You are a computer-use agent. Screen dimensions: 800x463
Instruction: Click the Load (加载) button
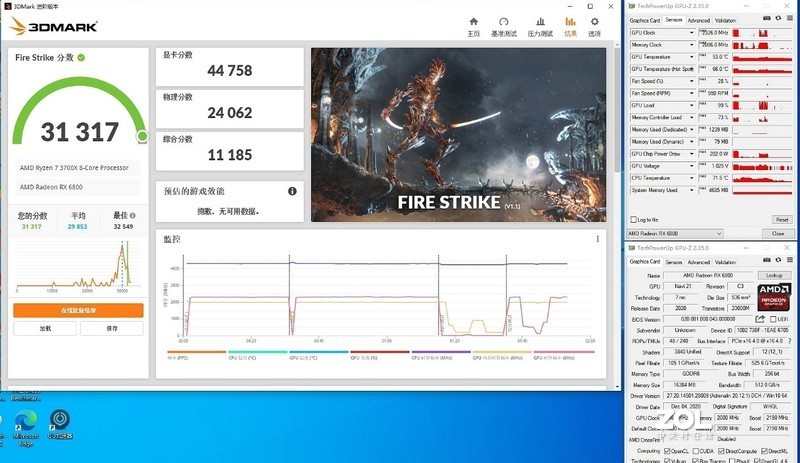pos(45,328)
